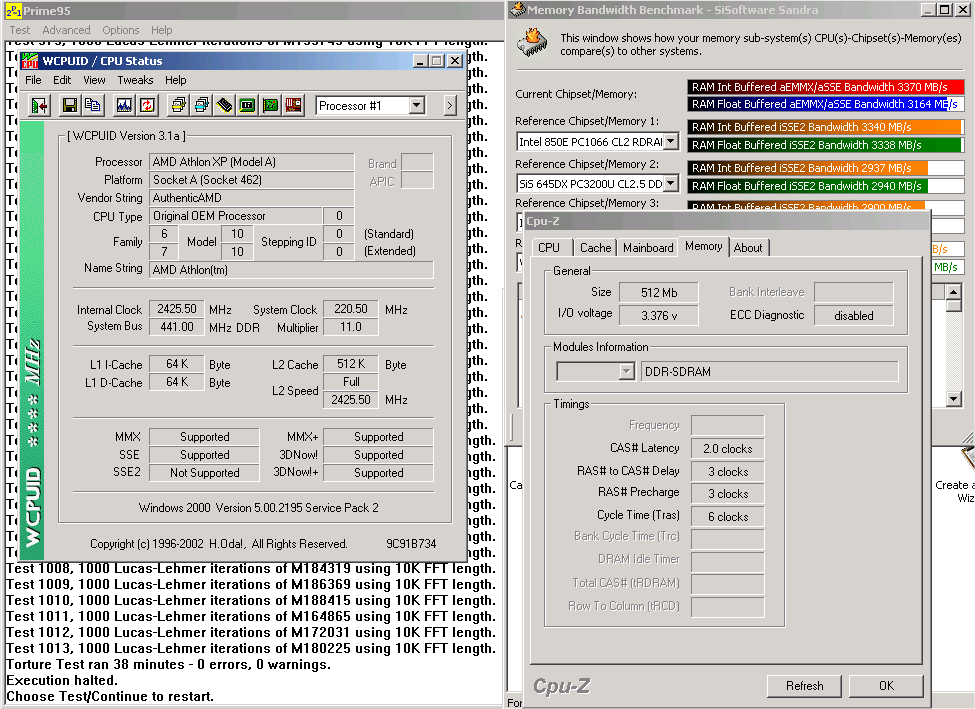The width and height of the screenshot is (975, 709).
Task: Click the red motherboard icon
Action: (x=293, y=105)
